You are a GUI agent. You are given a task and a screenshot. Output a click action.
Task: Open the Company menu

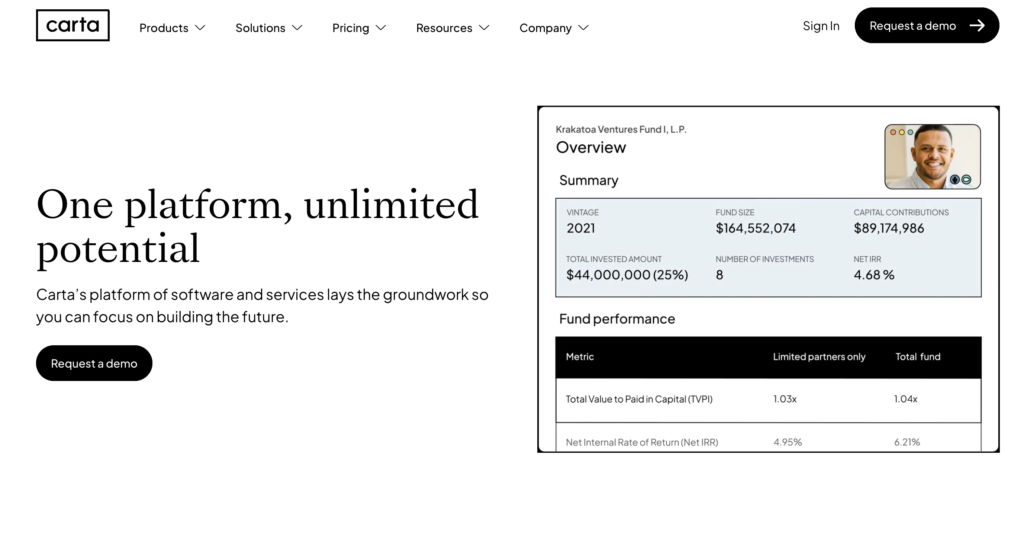[554, 27]
